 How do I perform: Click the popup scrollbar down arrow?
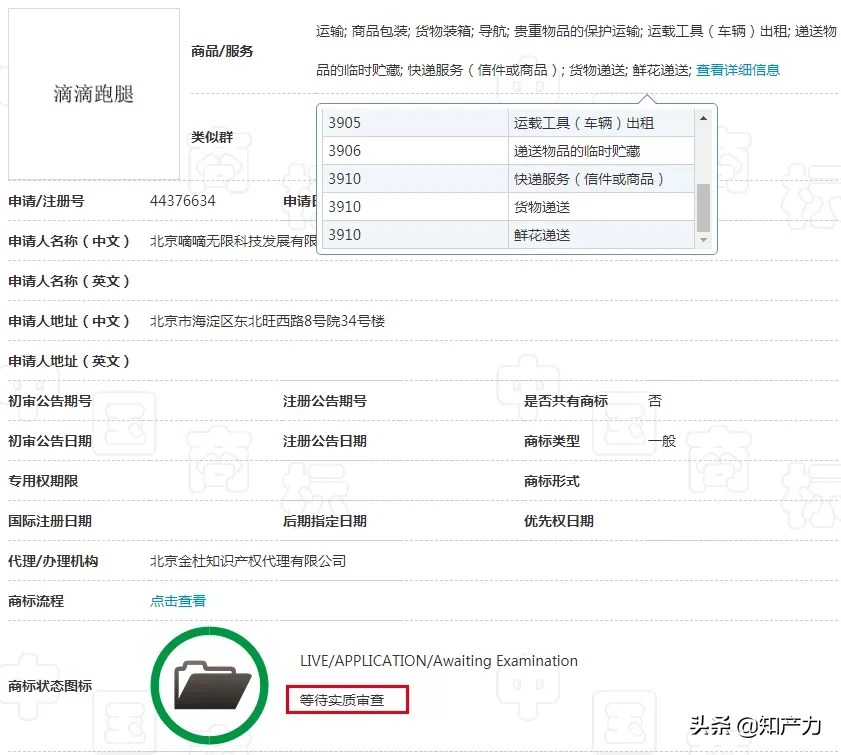pyautogui.click(x=703, y=240)
